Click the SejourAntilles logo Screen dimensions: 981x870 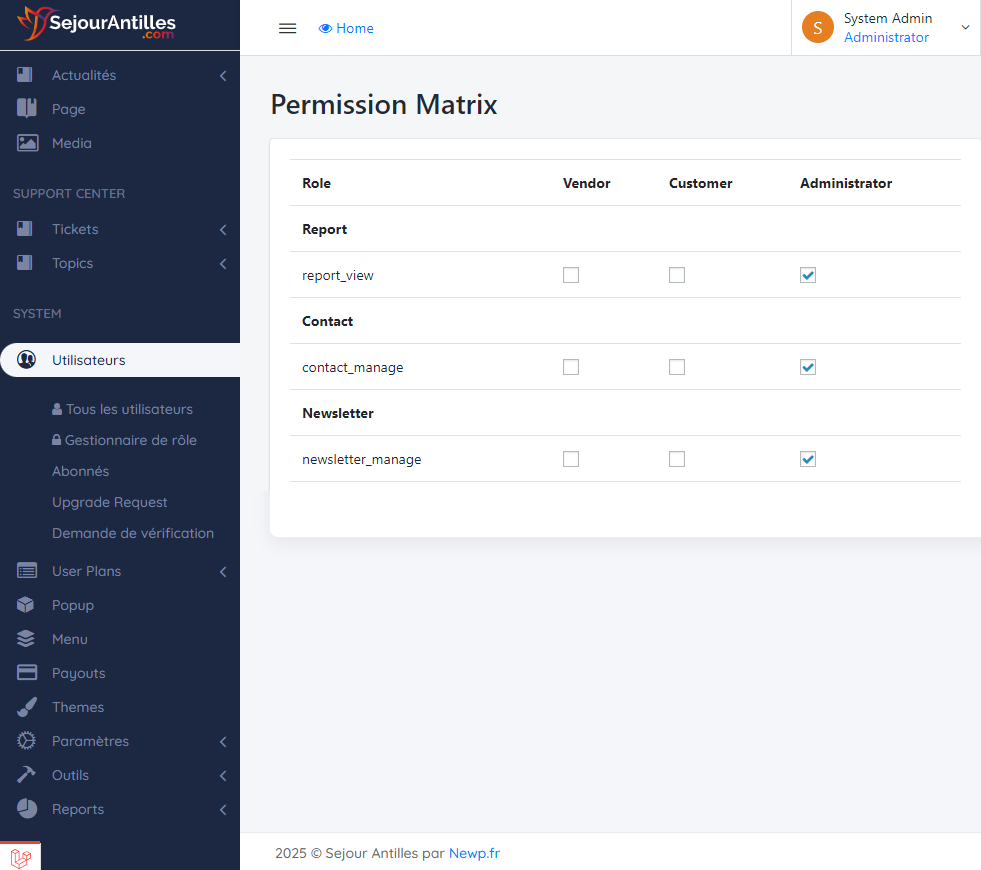(97, 24)
